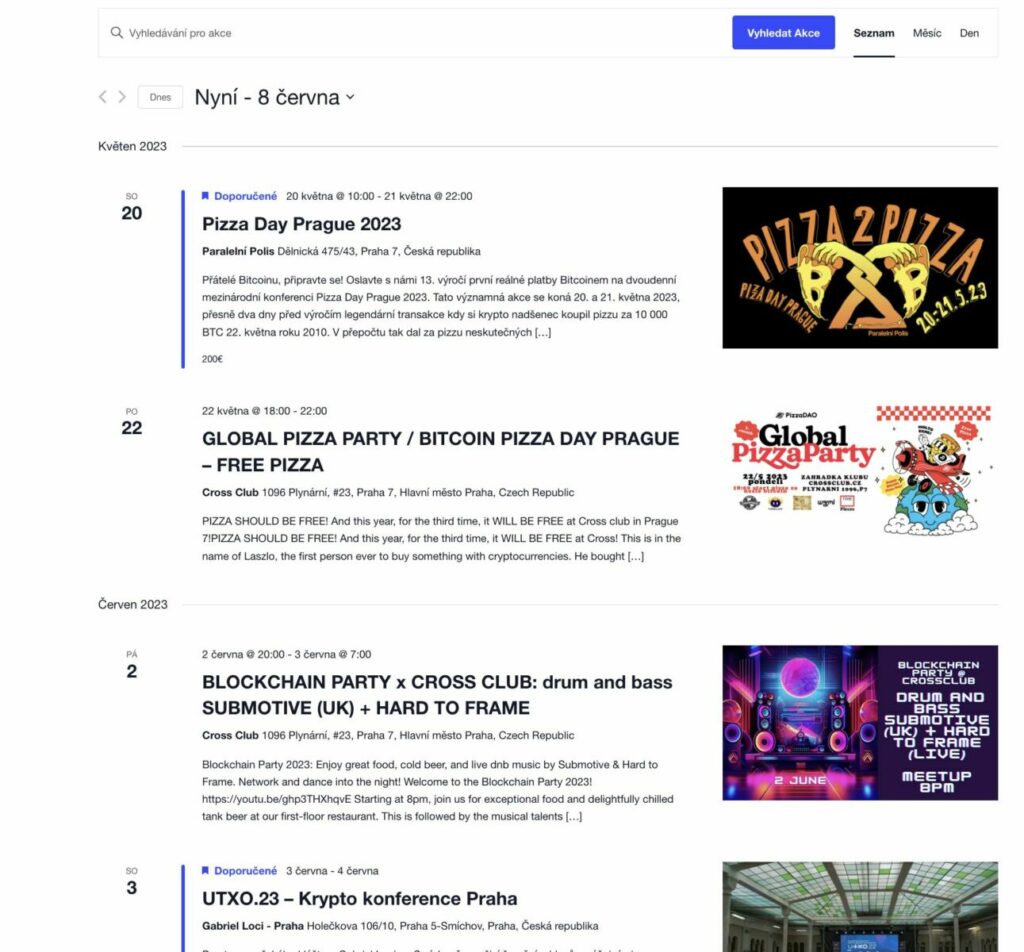Click the Blockchain Party drum and bass thumbnail
1024x952 pixels.
click(859, 723)
